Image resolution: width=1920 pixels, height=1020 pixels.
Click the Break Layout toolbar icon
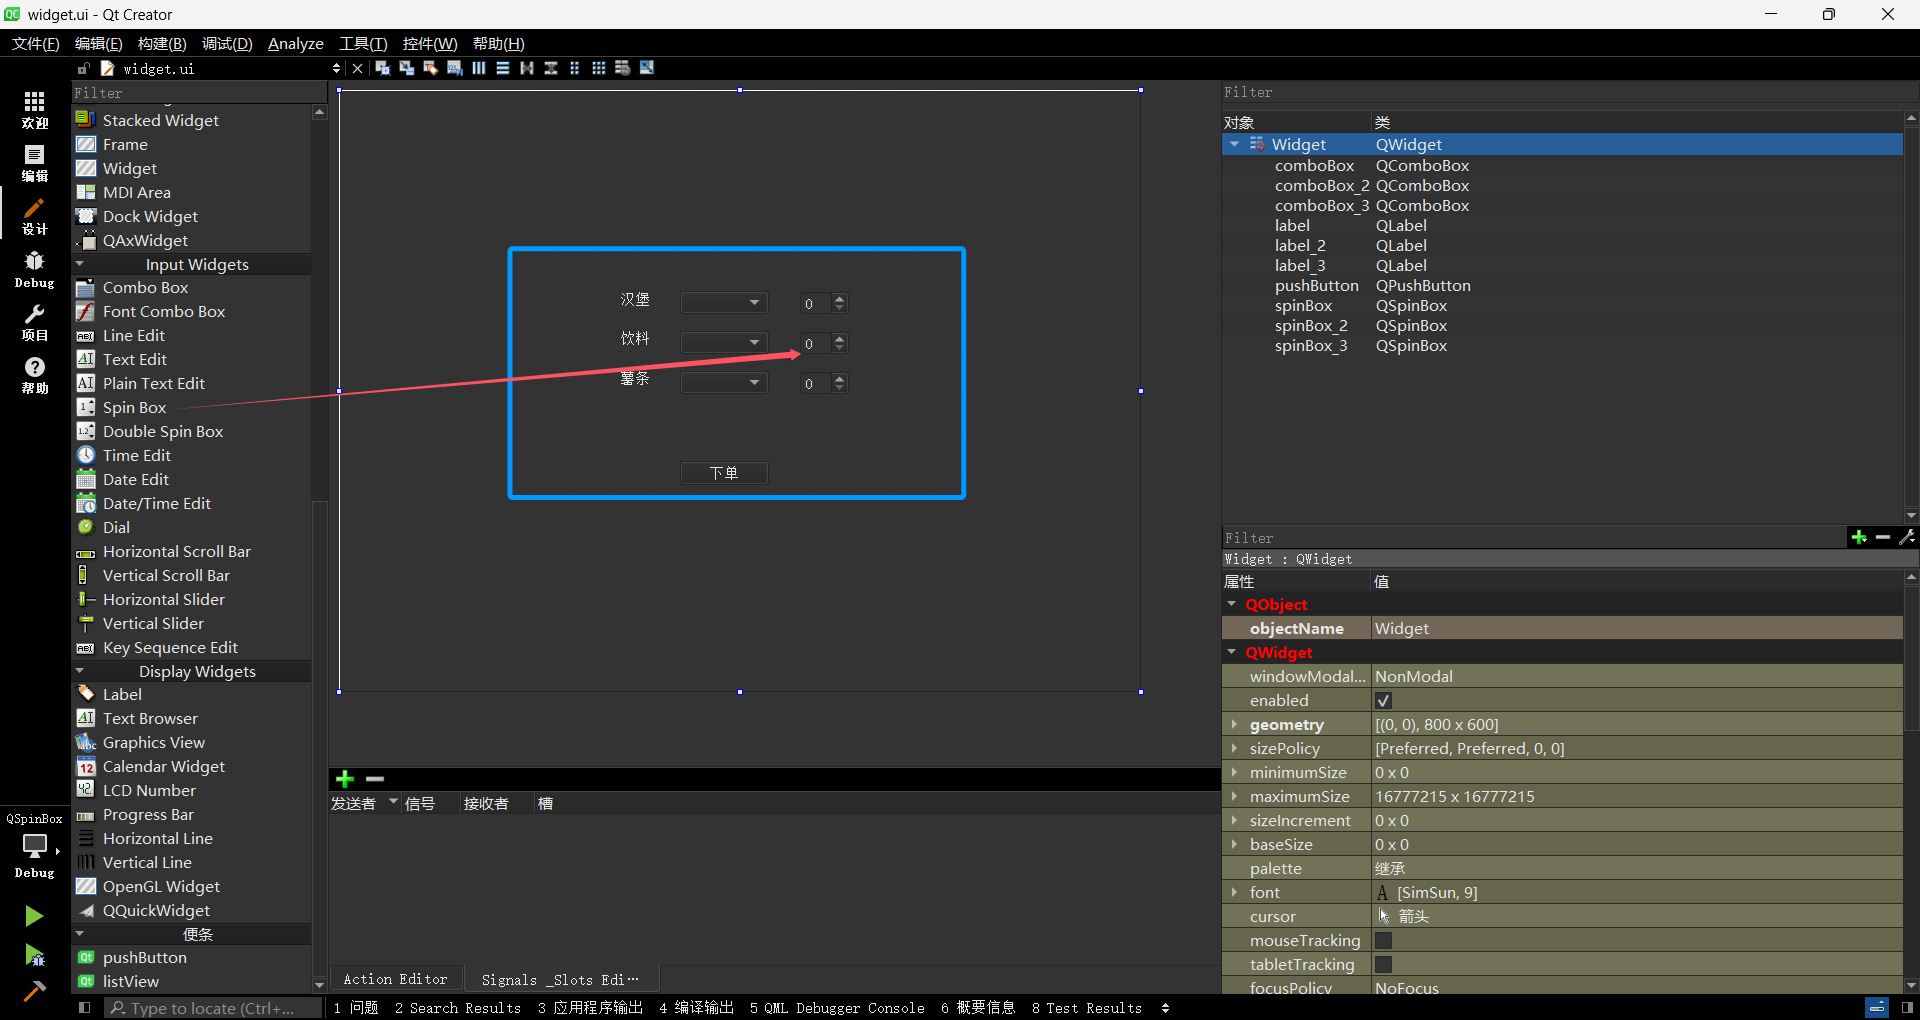623,68
